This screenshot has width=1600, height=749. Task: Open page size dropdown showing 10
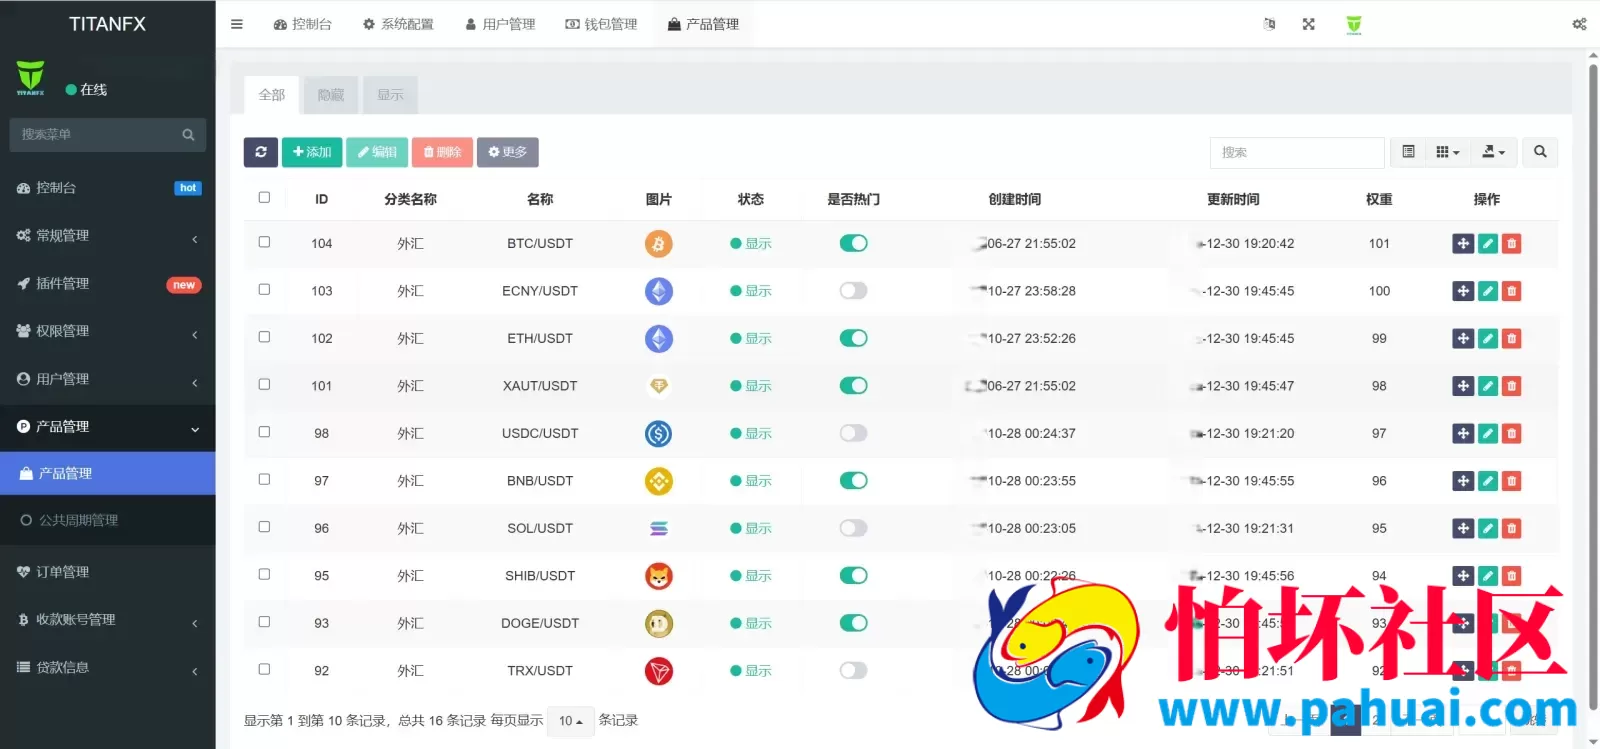pyautogui.click(x=571, y=721)
